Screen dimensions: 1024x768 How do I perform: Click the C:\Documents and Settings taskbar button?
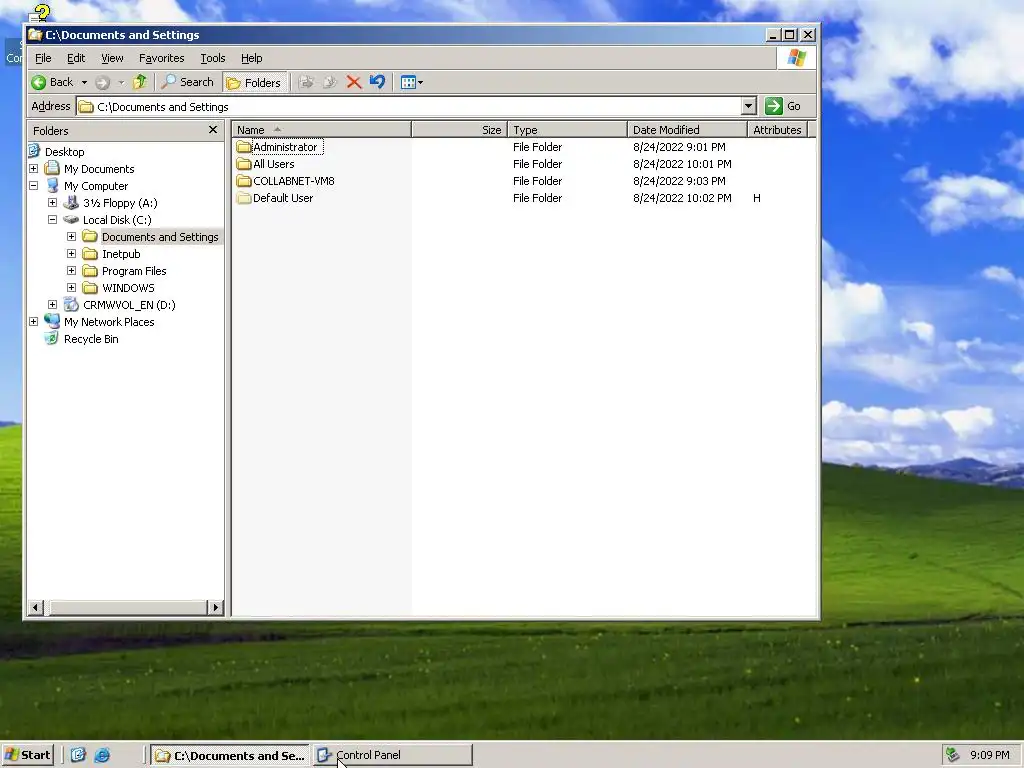[230, 755]
